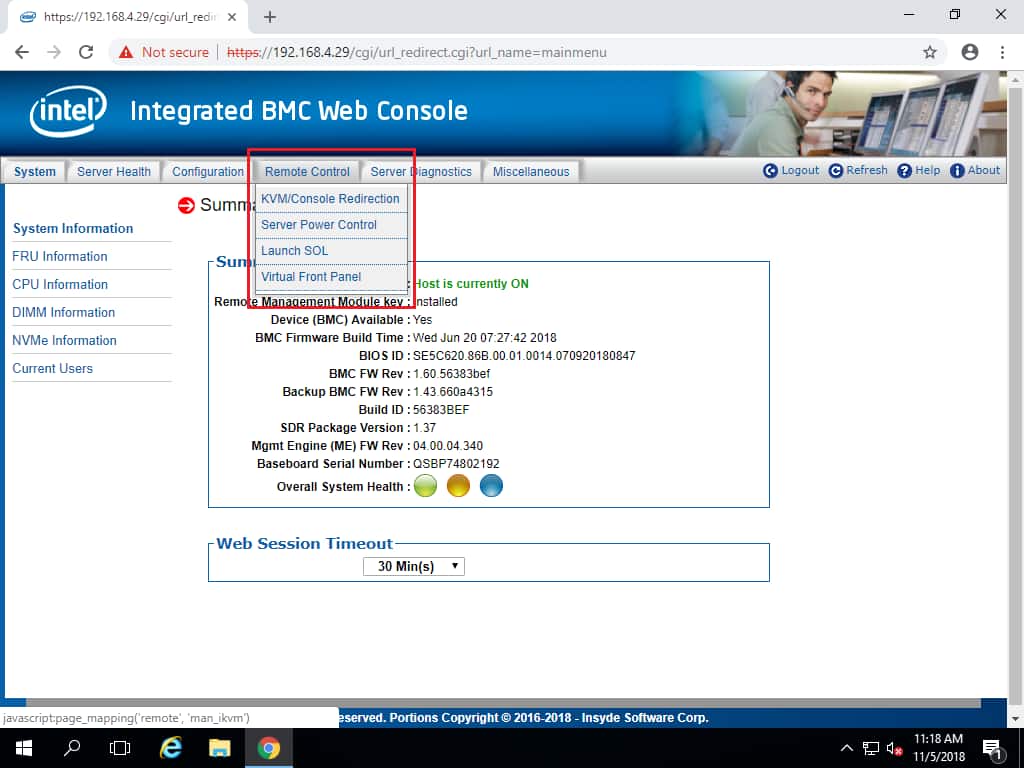The image size is (1024, 768).
Task: Click BMC Firmware Build Time value
Action: pos(485,338)
